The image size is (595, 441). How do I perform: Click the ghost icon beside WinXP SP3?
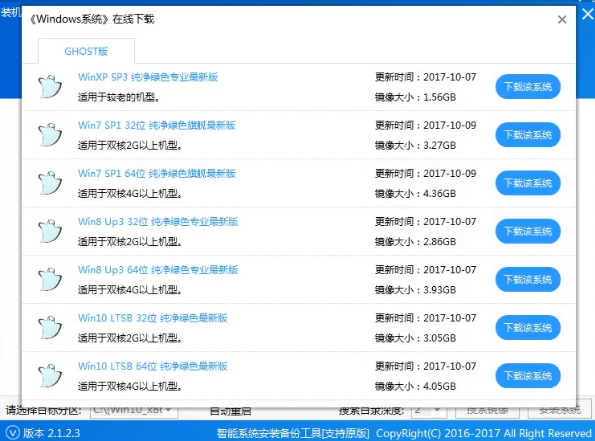50,87
